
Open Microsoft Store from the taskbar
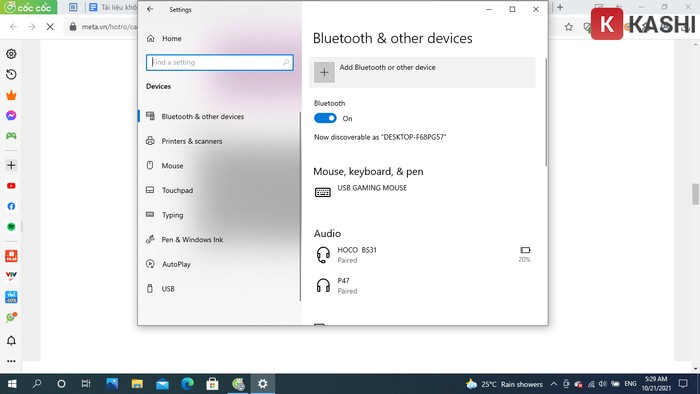tap(212, 384)
